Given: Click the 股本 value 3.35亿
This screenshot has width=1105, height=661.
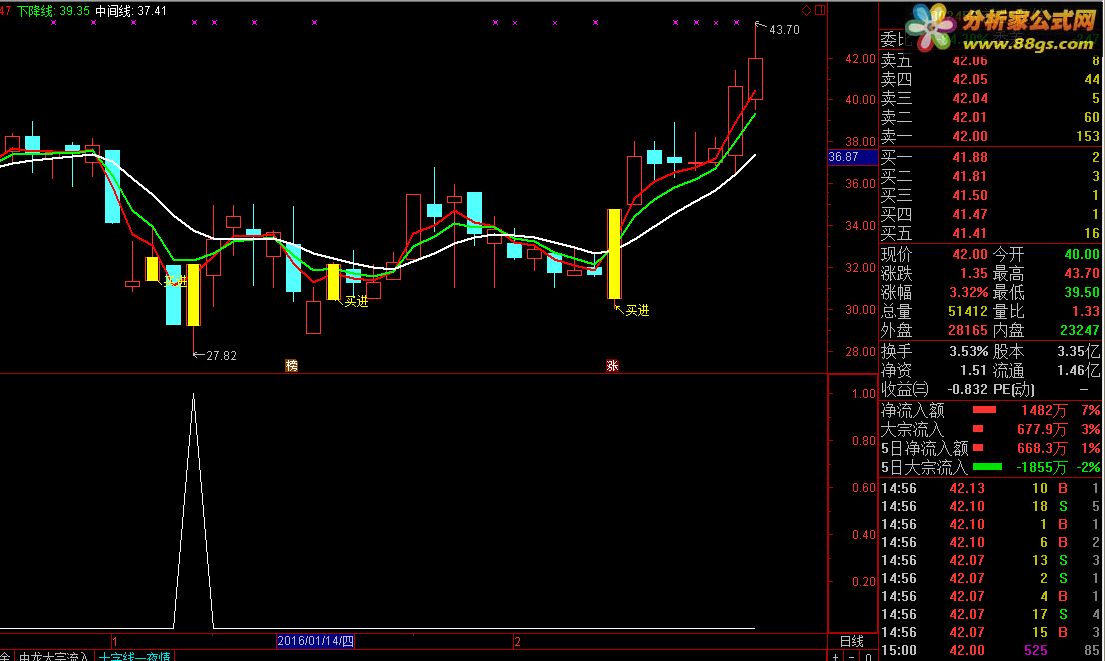Looking at the screenshot, I should click(x=1079, y=351).
